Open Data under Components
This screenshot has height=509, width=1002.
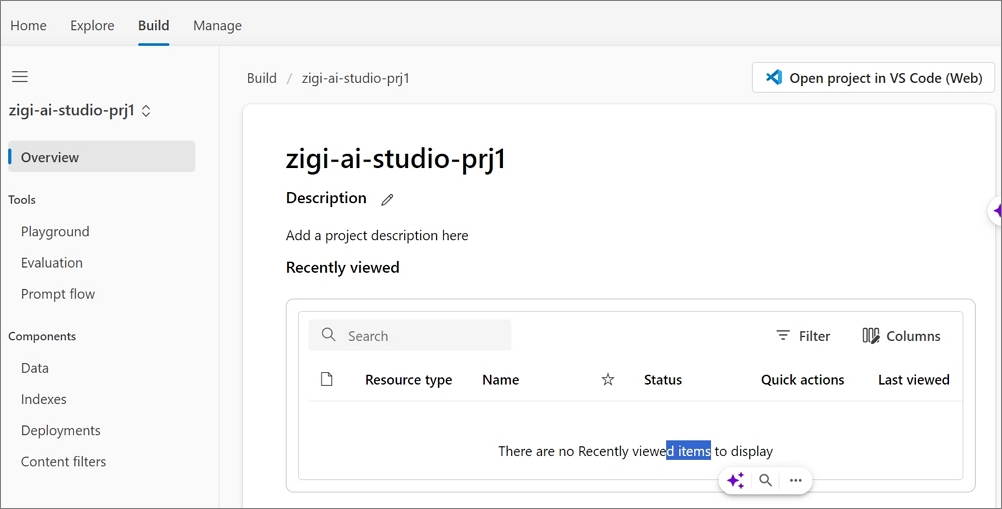point(35,368)
